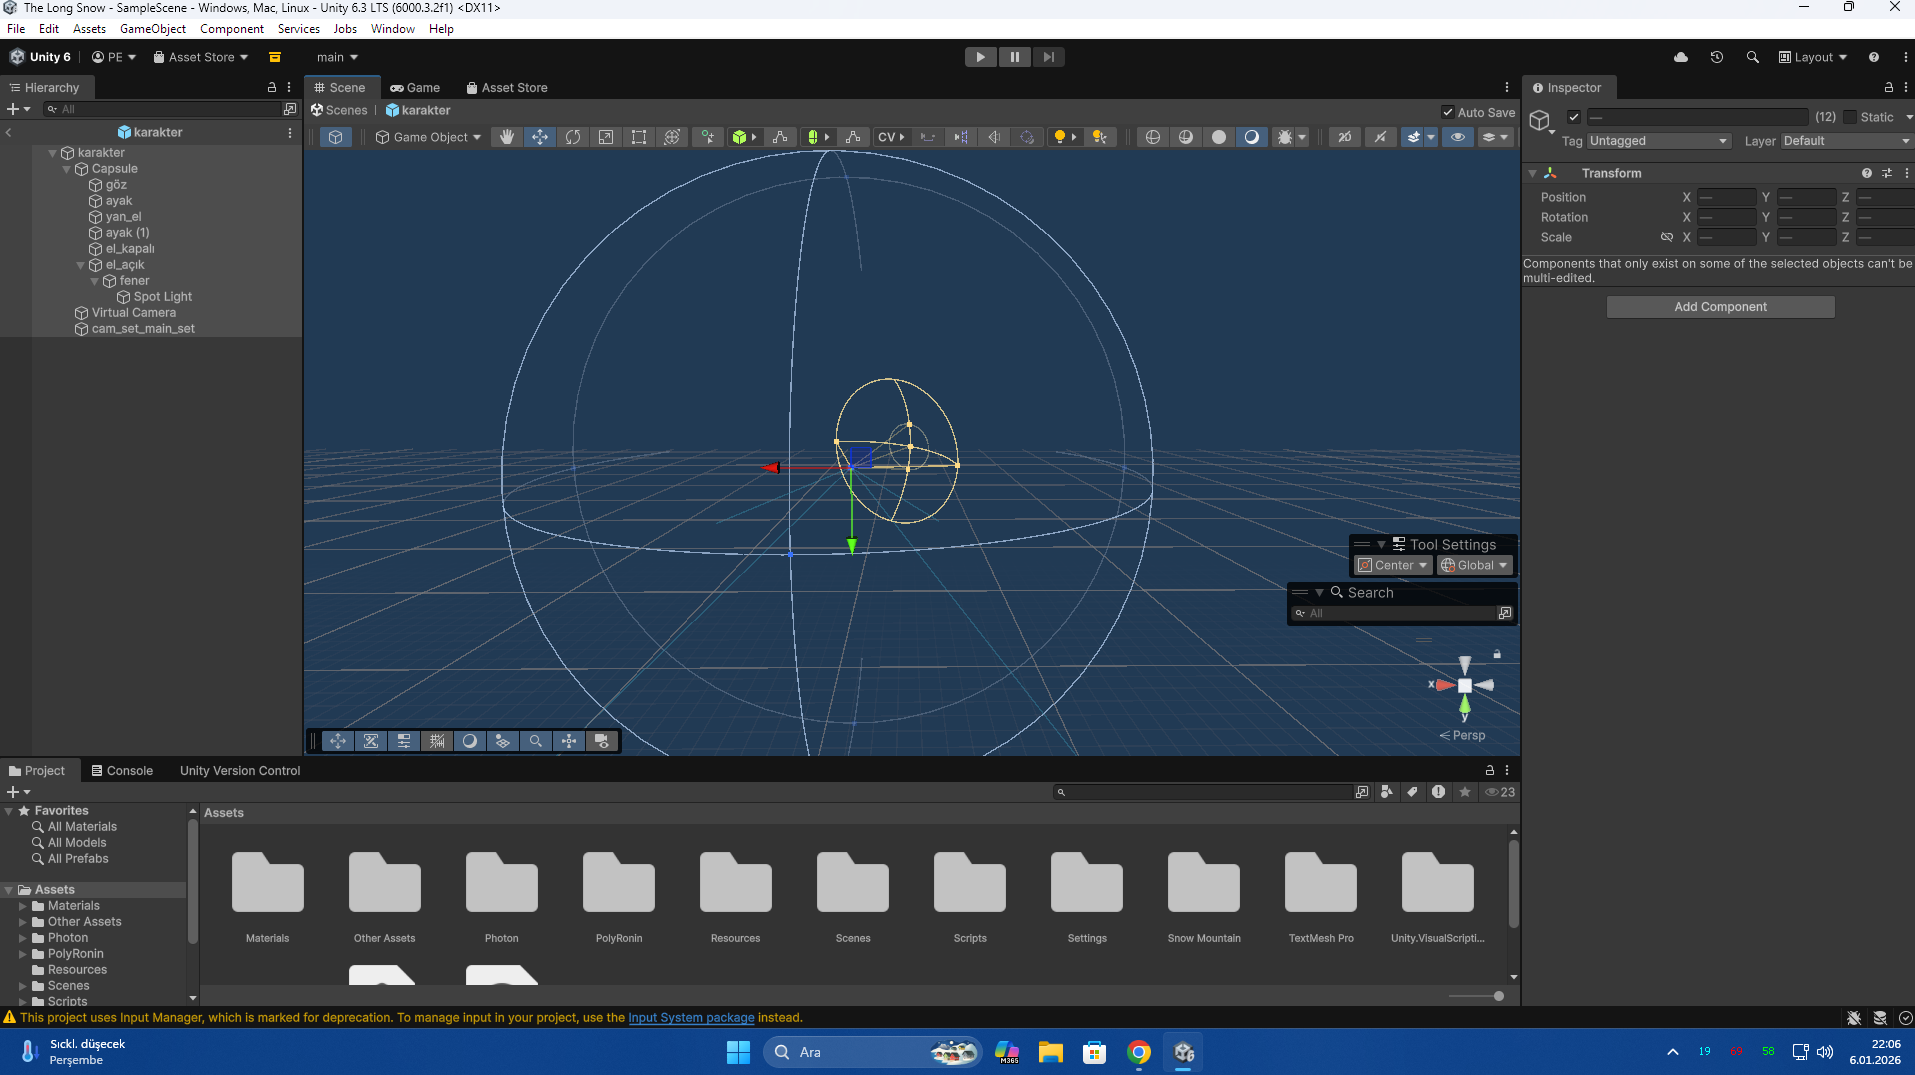The image size is (1915, 1075).
Task: Toggle the Auto Save checkbox
Action: coord(1448,112)
